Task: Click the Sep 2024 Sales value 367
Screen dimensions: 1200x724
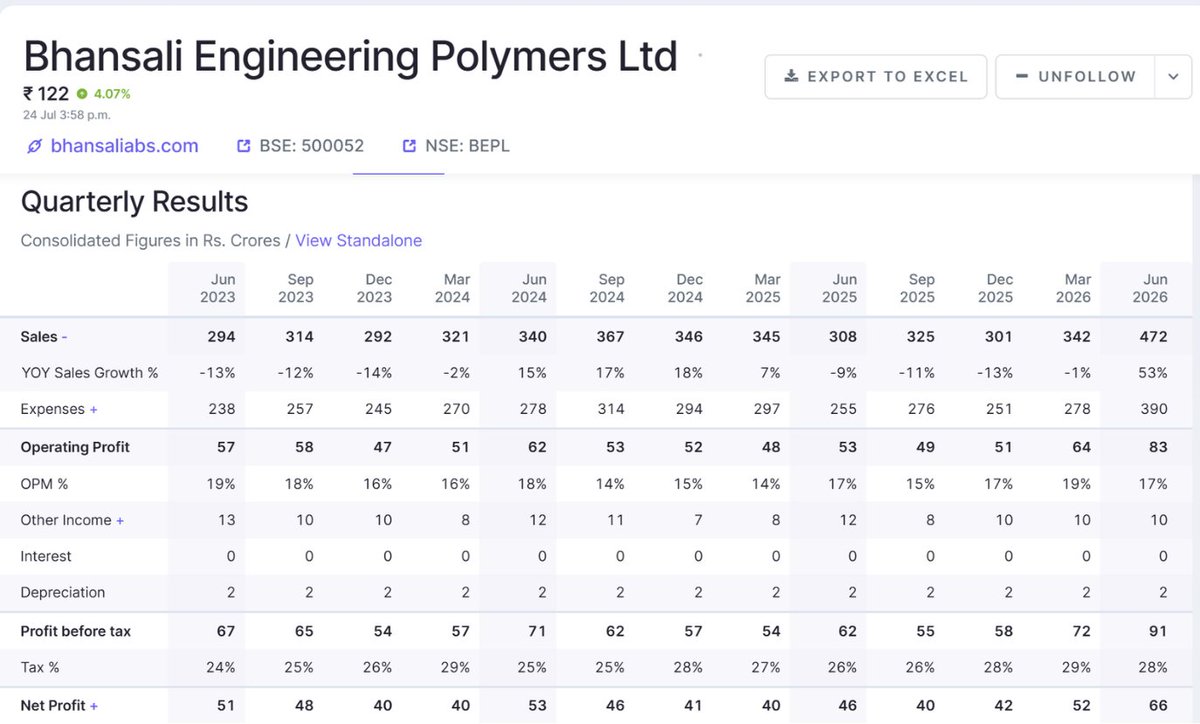Action: pyautogui.click(x=610, y=337)
